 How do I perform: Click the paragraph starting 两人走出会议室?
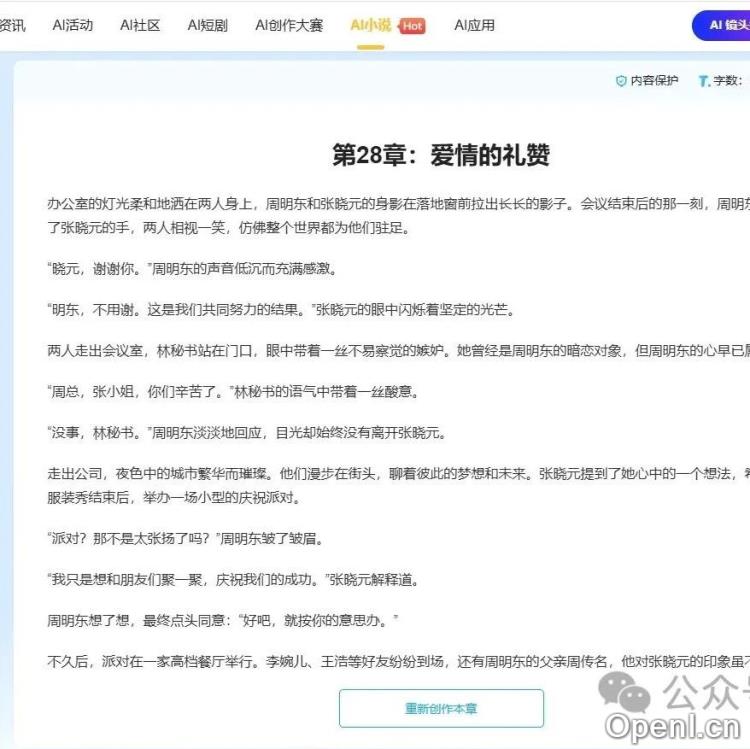[398, 351]
